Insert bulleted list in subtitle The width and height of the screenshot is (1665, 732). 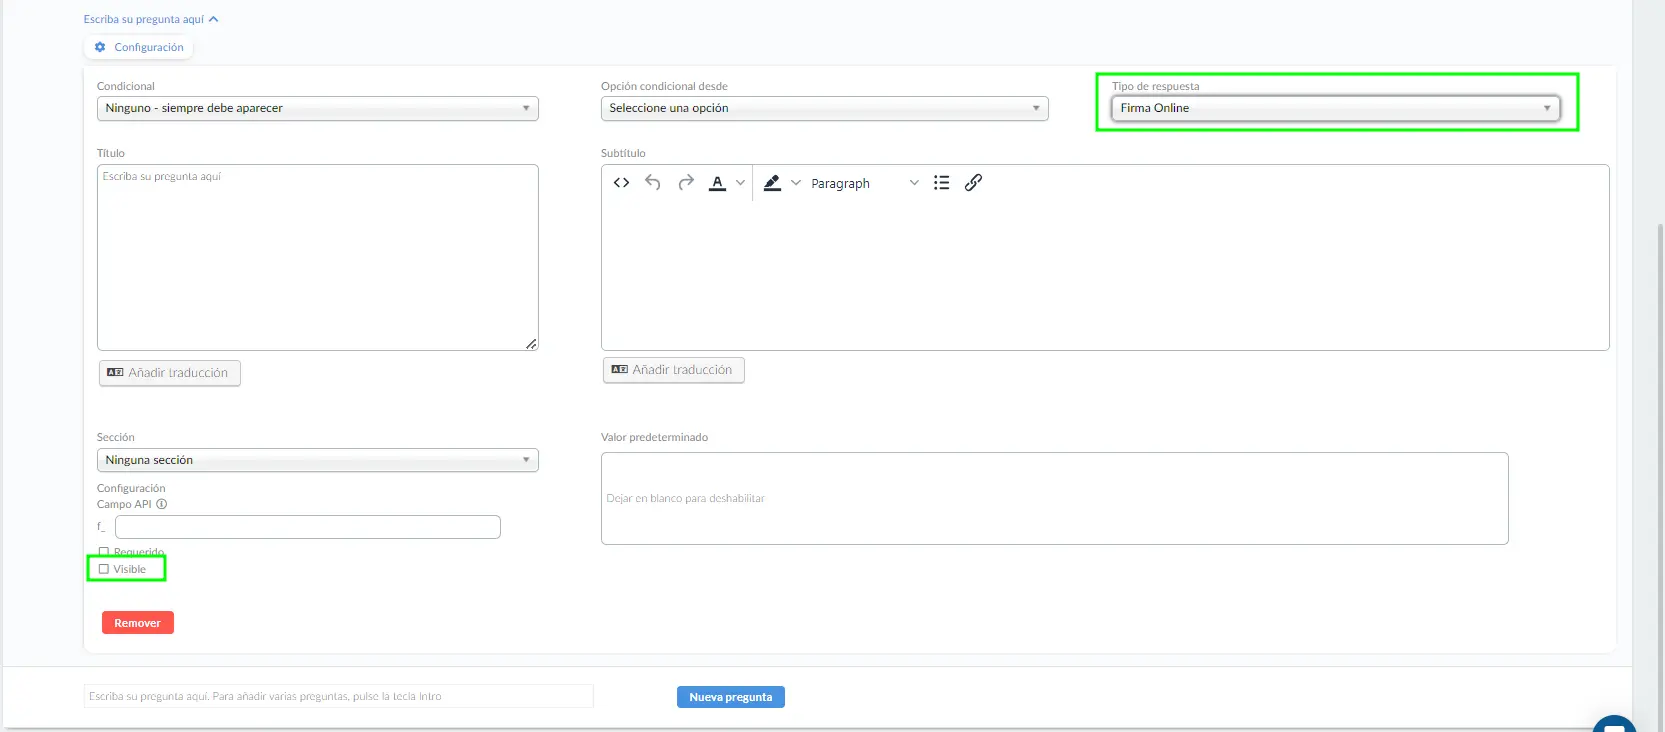pos(941,183)
